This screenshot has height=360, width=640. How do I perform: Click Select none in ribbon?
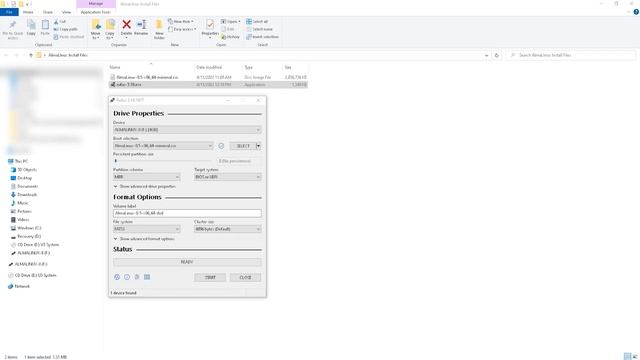(x=259, y=29)
